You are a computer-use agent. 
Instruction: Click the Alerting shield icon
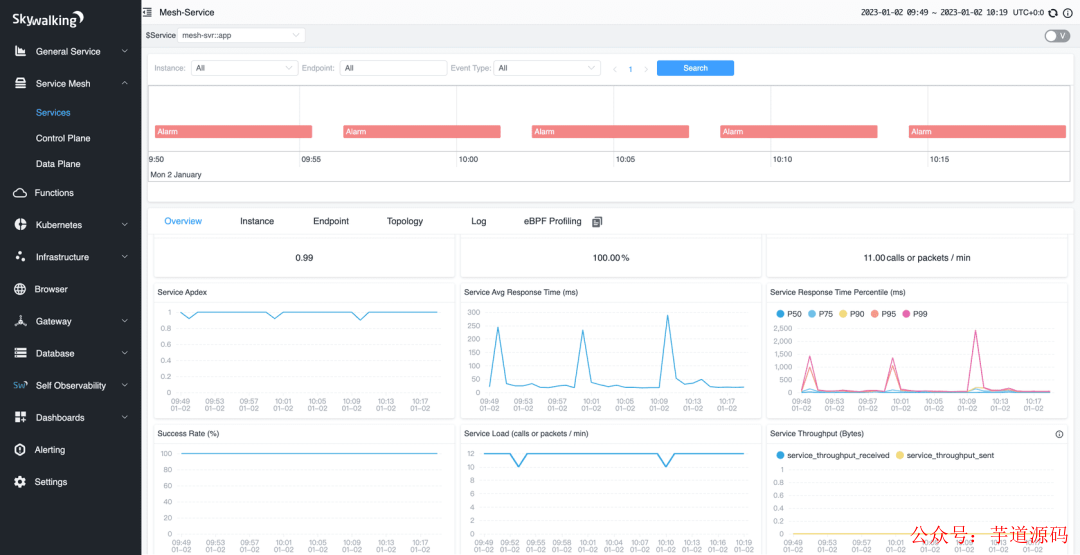coord(20,450)
